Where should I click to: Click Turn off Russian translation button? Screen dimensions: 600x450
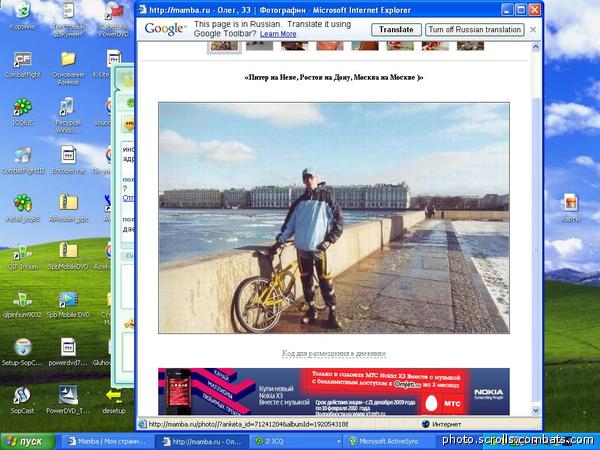click(474, 29)
